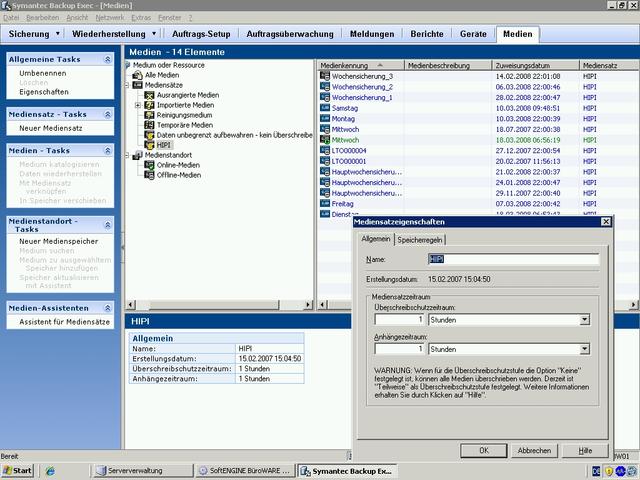The image size is (640, 480).
Task: Expand the Importierte Medien tree node
Action: tap(138, 105)
